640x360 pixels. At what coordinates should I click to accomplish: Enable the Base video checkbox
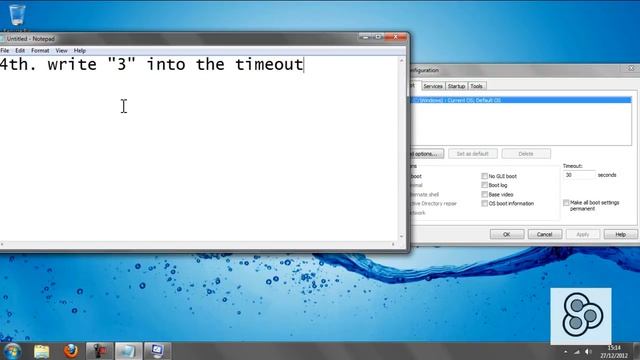click(484, 194)
